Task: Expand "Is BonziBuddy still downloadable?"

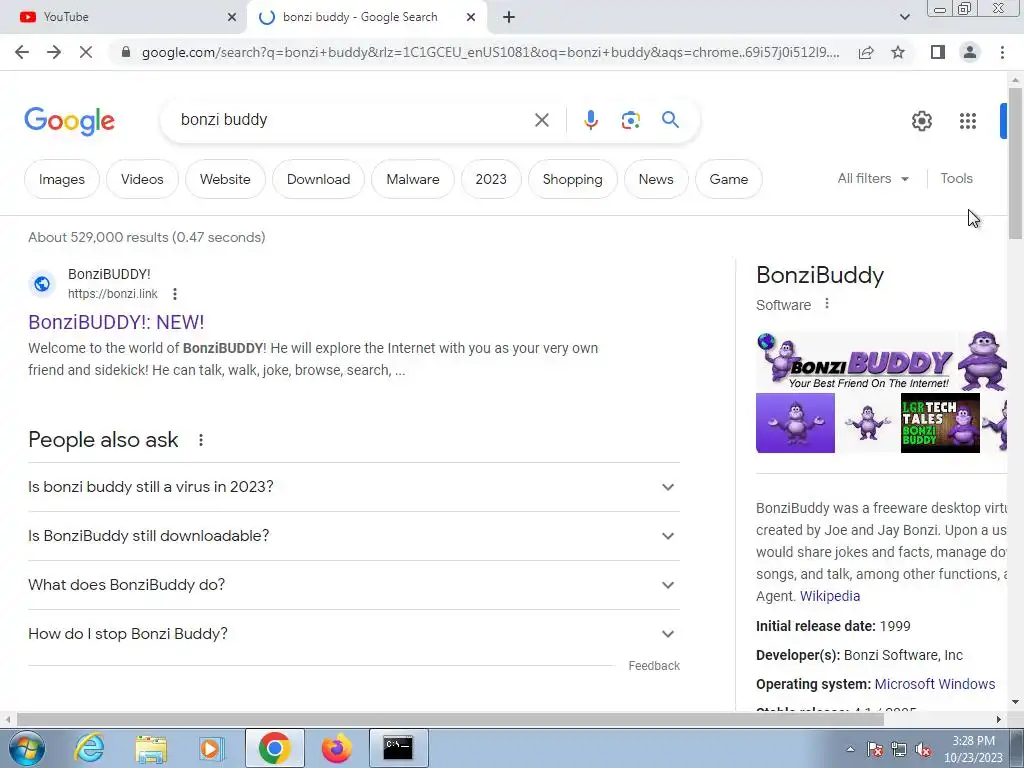Action: [x=354, y=536]
